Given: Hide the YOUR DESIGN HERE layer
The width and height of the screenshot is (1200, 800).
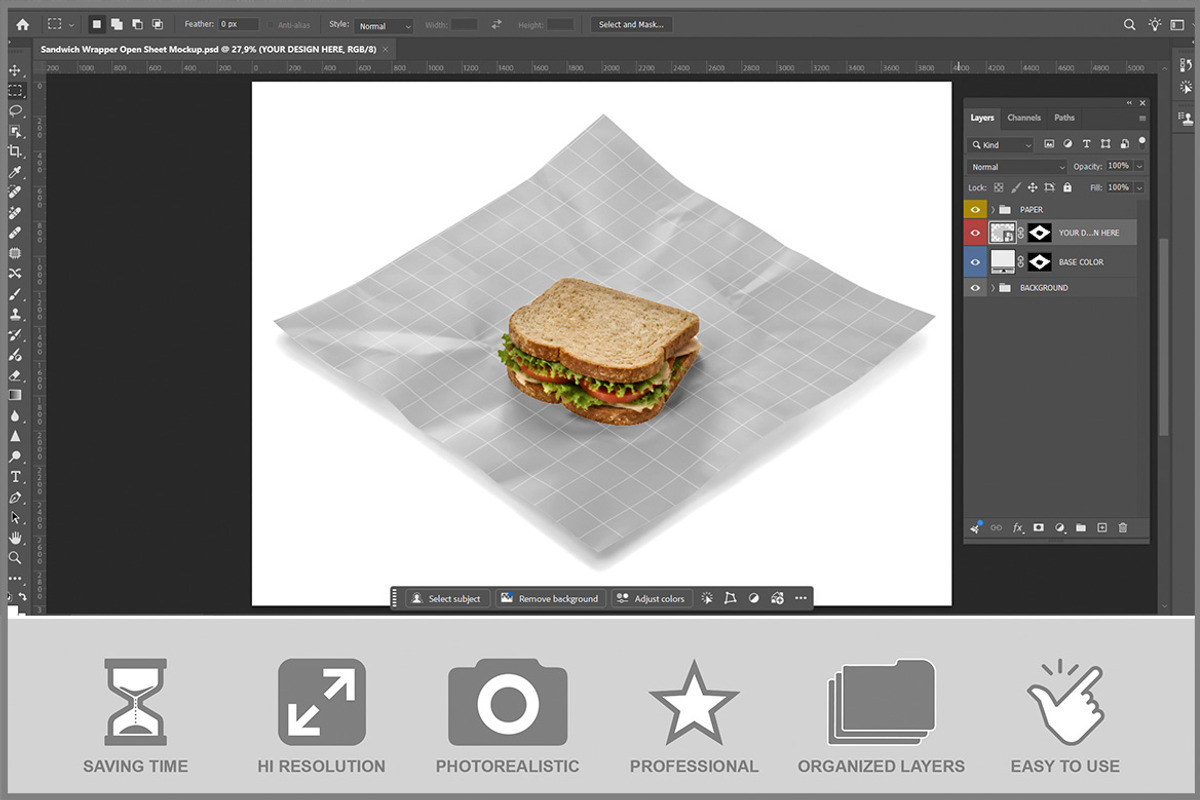Looking at the screenshot, I should coord(975,233).
